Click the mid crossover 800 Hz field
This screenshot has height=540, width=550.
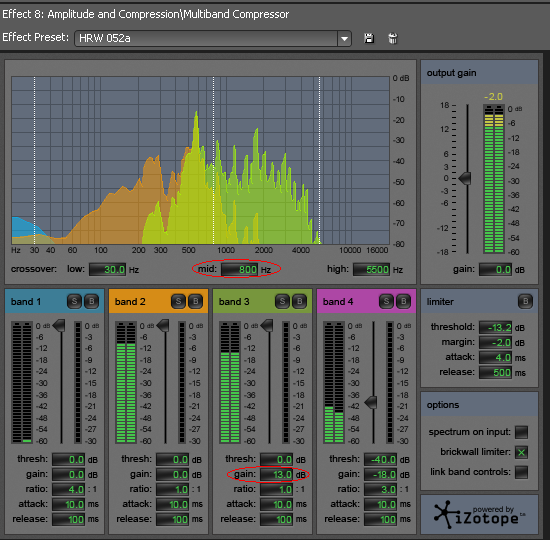pos(240,269)
